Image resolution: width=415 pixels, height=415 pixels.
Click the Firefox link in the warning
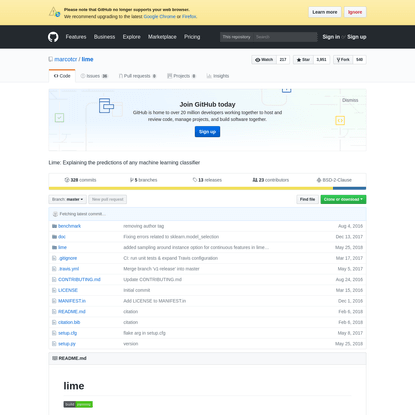[189, 16]
